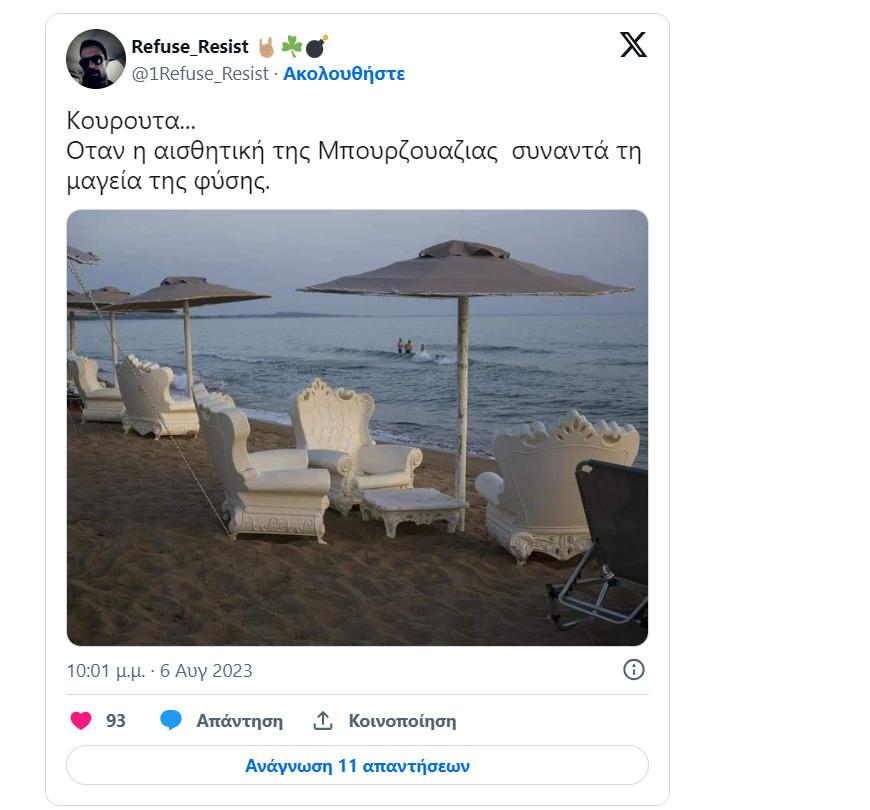Open the Refuse_Resist profile avatar
The height and width of the screenshot is (810, 870).
[96, 59]
